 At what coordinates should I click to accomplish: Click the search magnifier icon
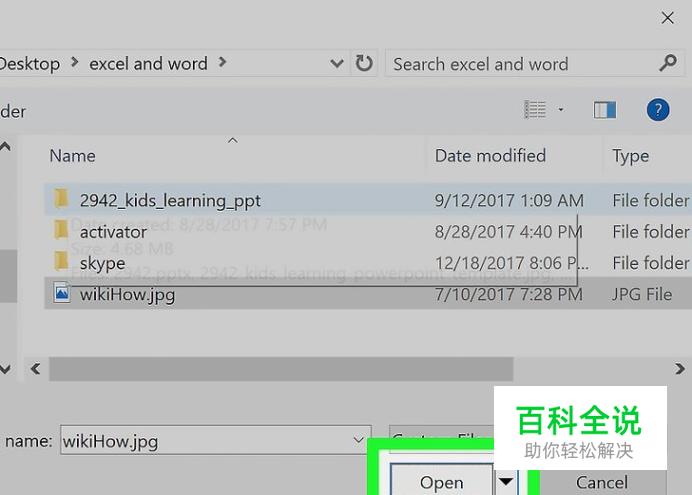tap(668, 63)
